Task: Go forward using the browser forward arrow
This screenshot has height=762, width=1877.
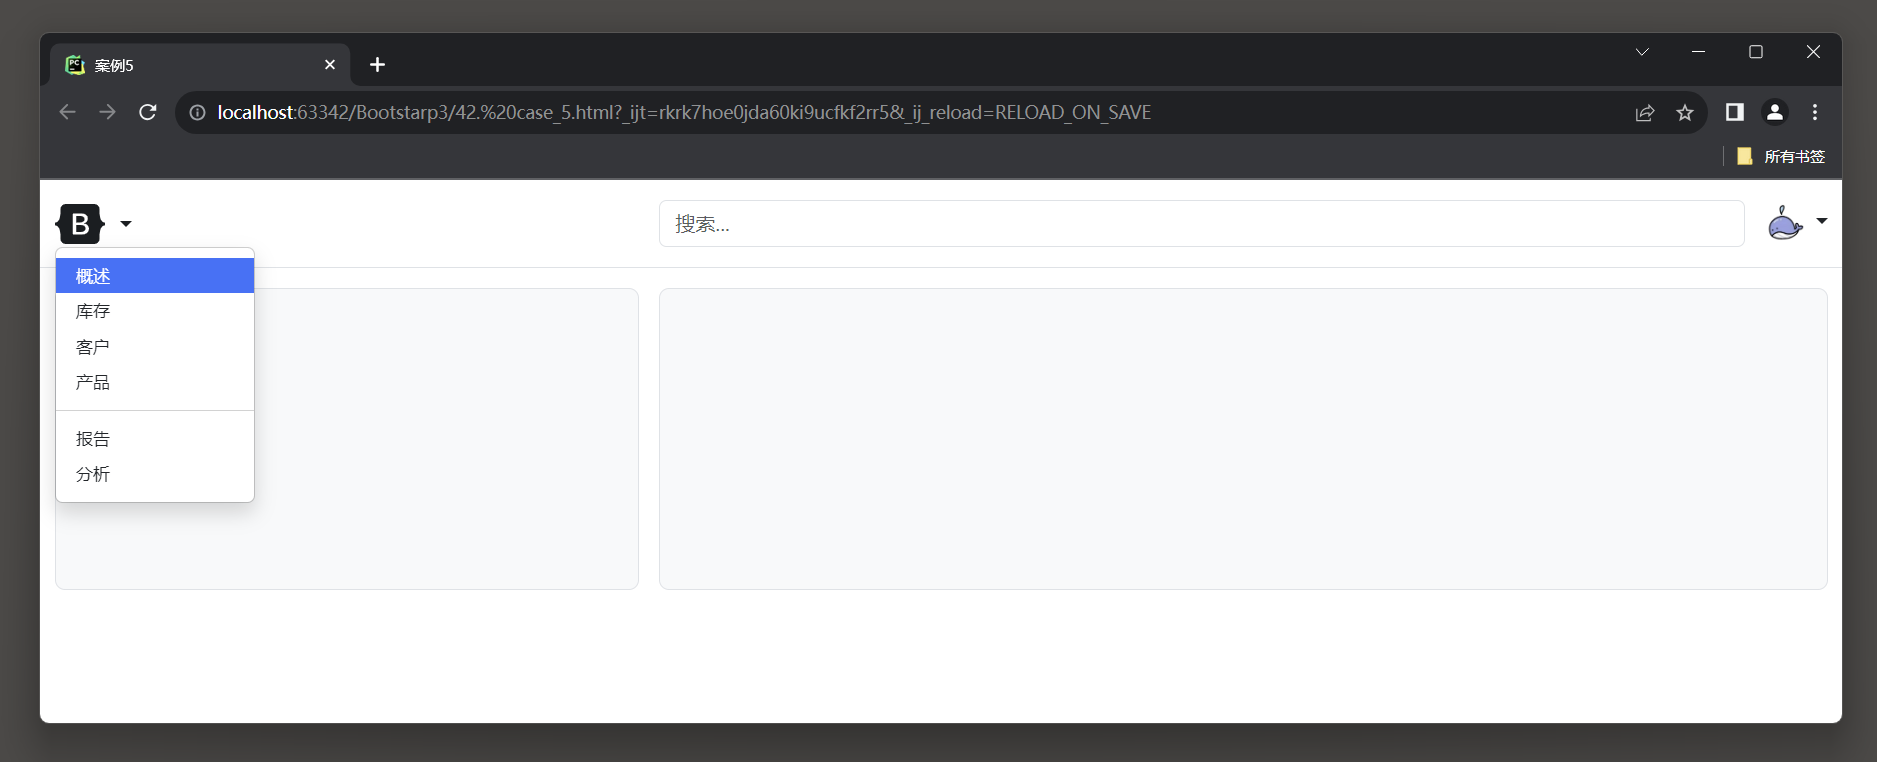Action: click(107, 112)
